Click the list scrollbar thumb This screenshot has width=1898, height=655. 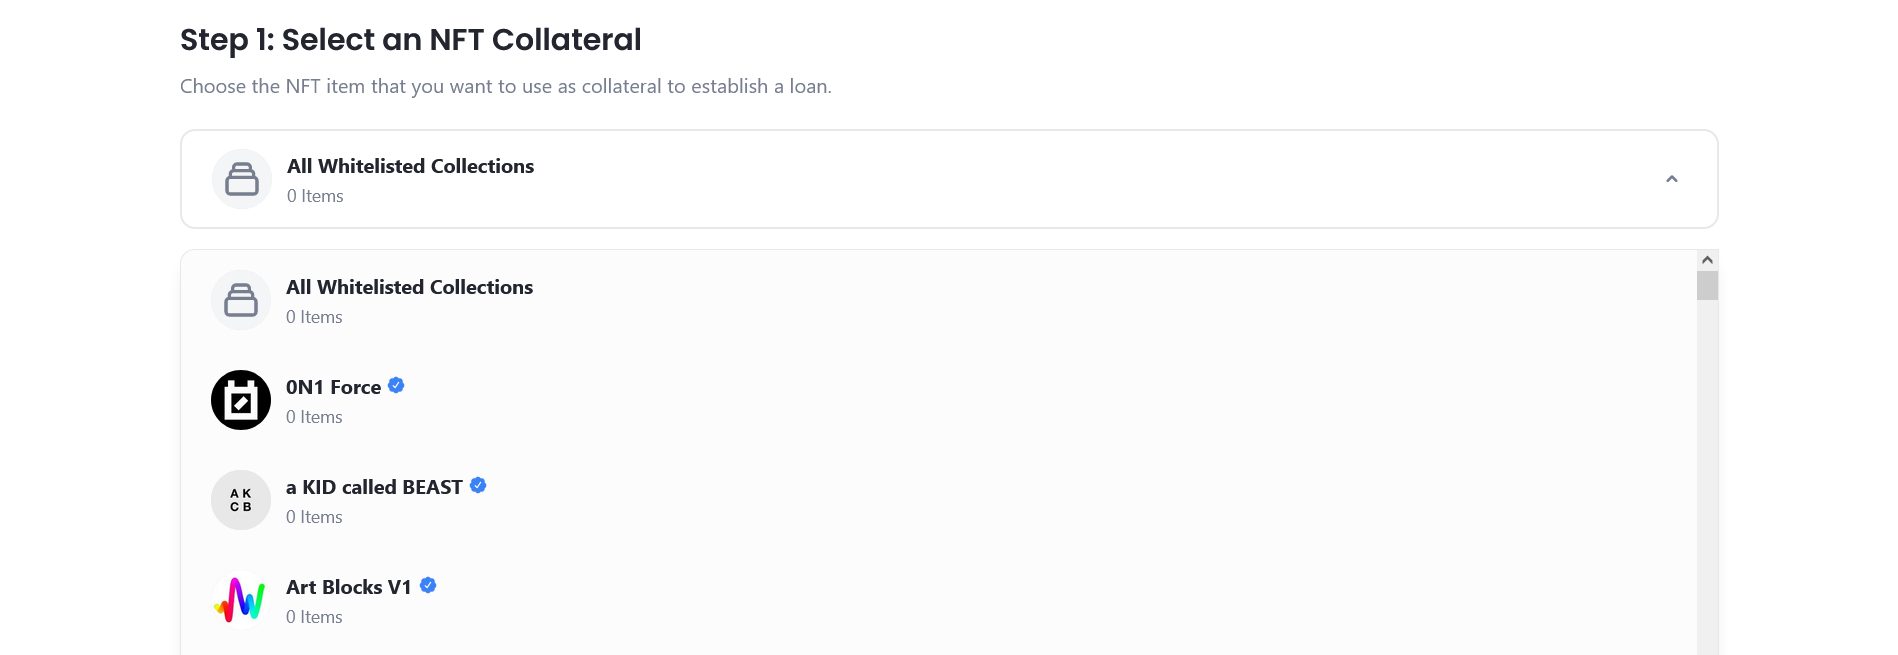tap(1707, 285)
